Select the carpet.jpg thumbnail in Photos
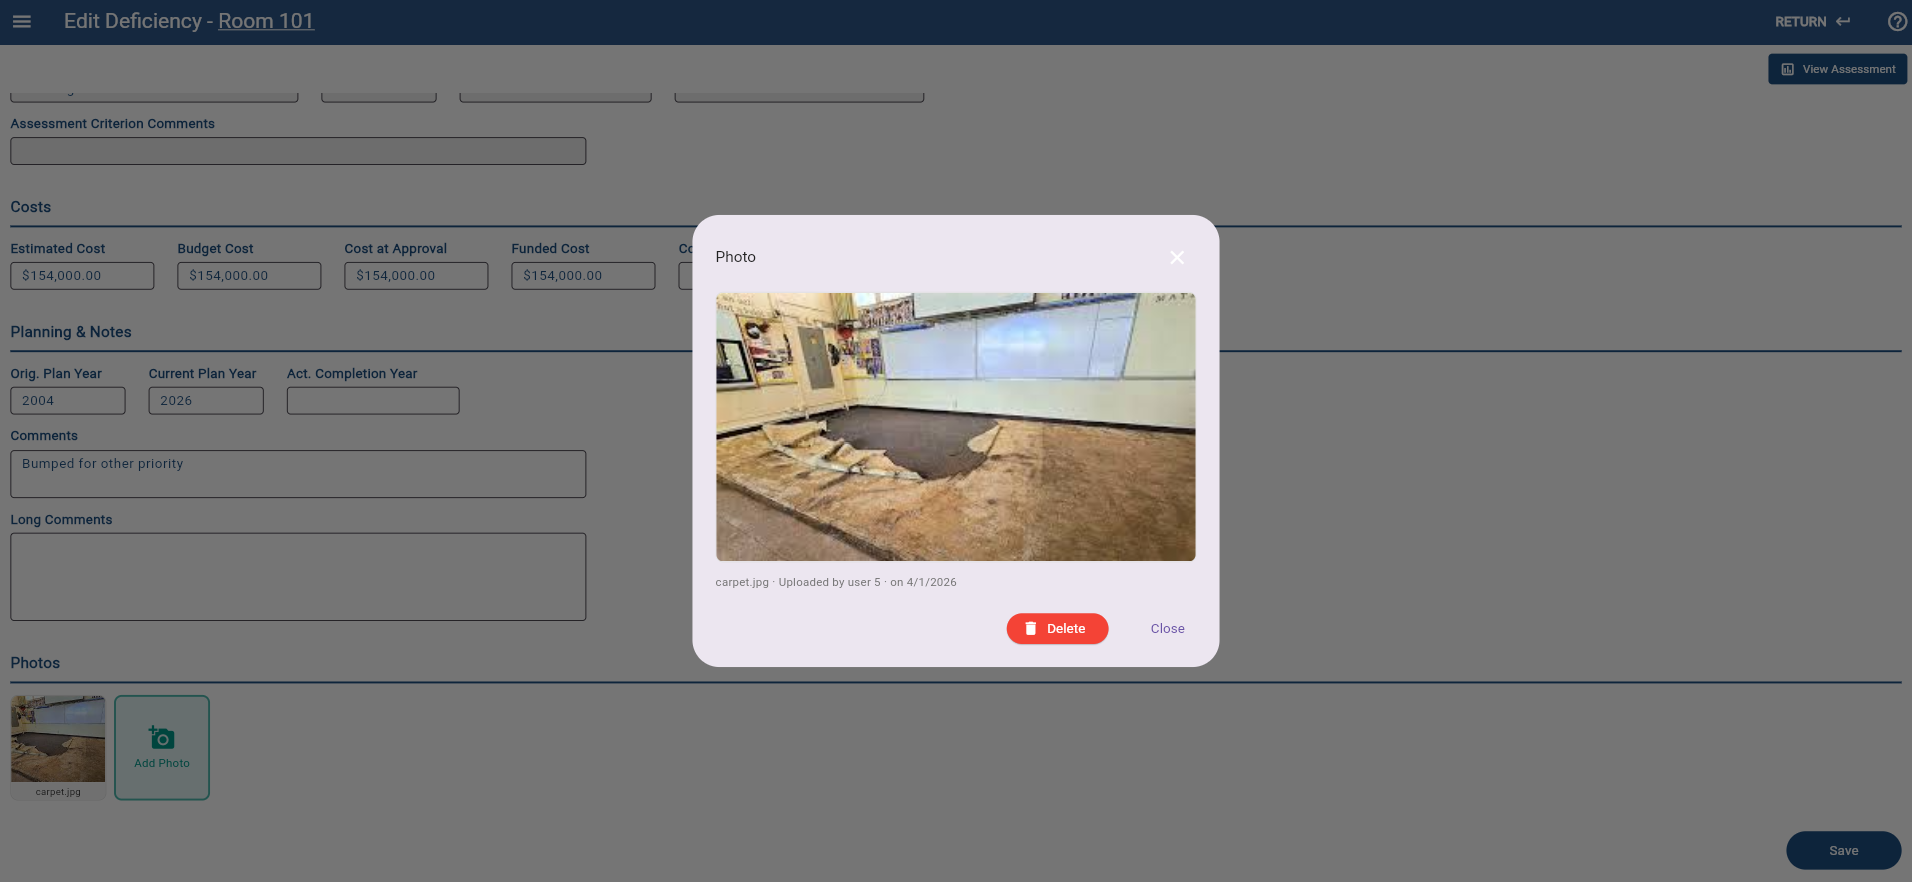Image resolution: width=1912 pixels, height=882 pixels. click(58, 740)
